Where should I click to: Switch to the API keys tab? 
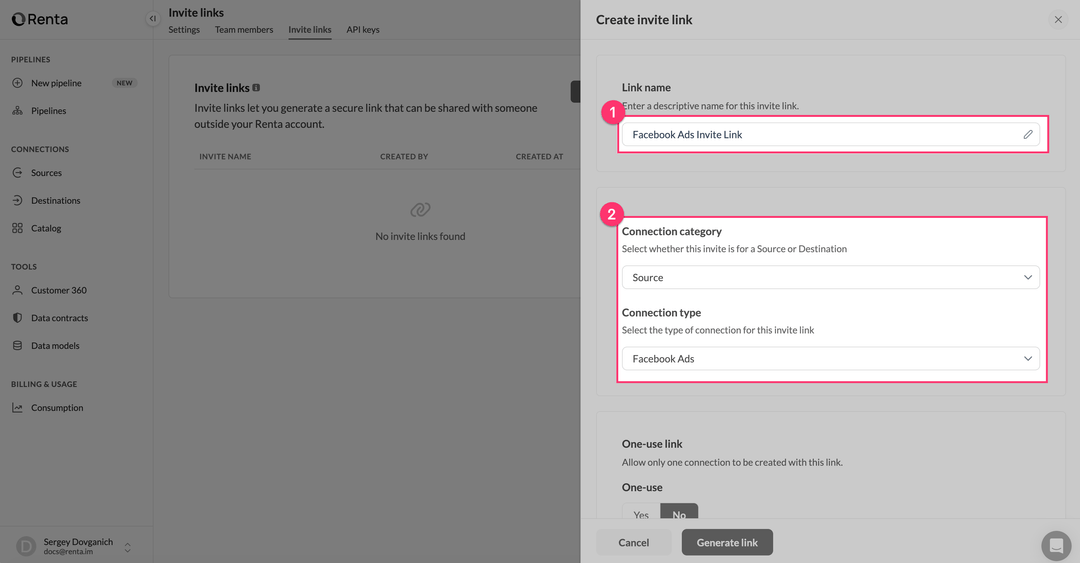(363, 30)
